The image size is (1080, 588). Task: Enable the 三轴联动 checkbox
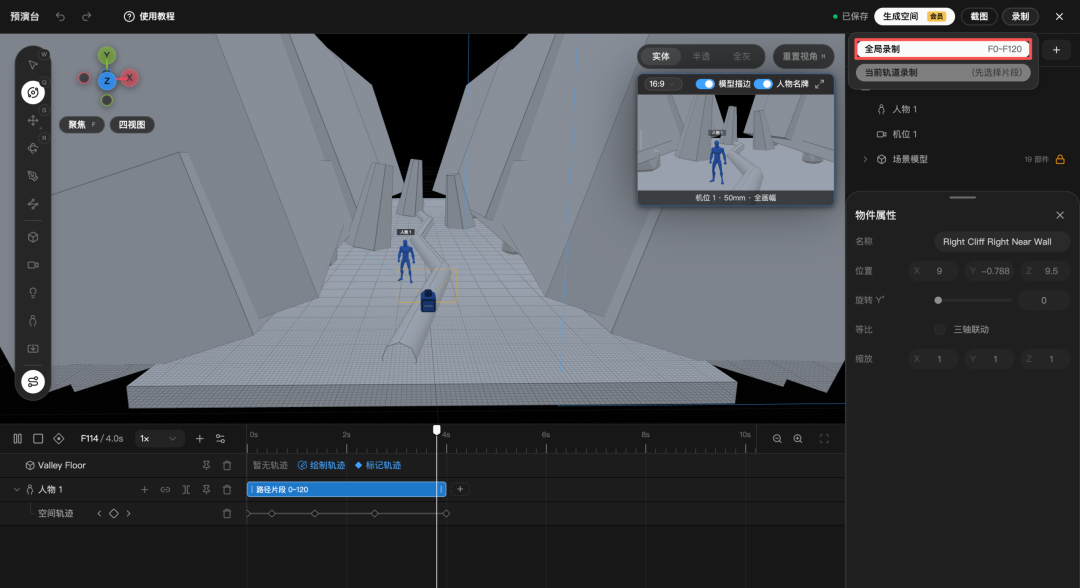coord(939,330)
